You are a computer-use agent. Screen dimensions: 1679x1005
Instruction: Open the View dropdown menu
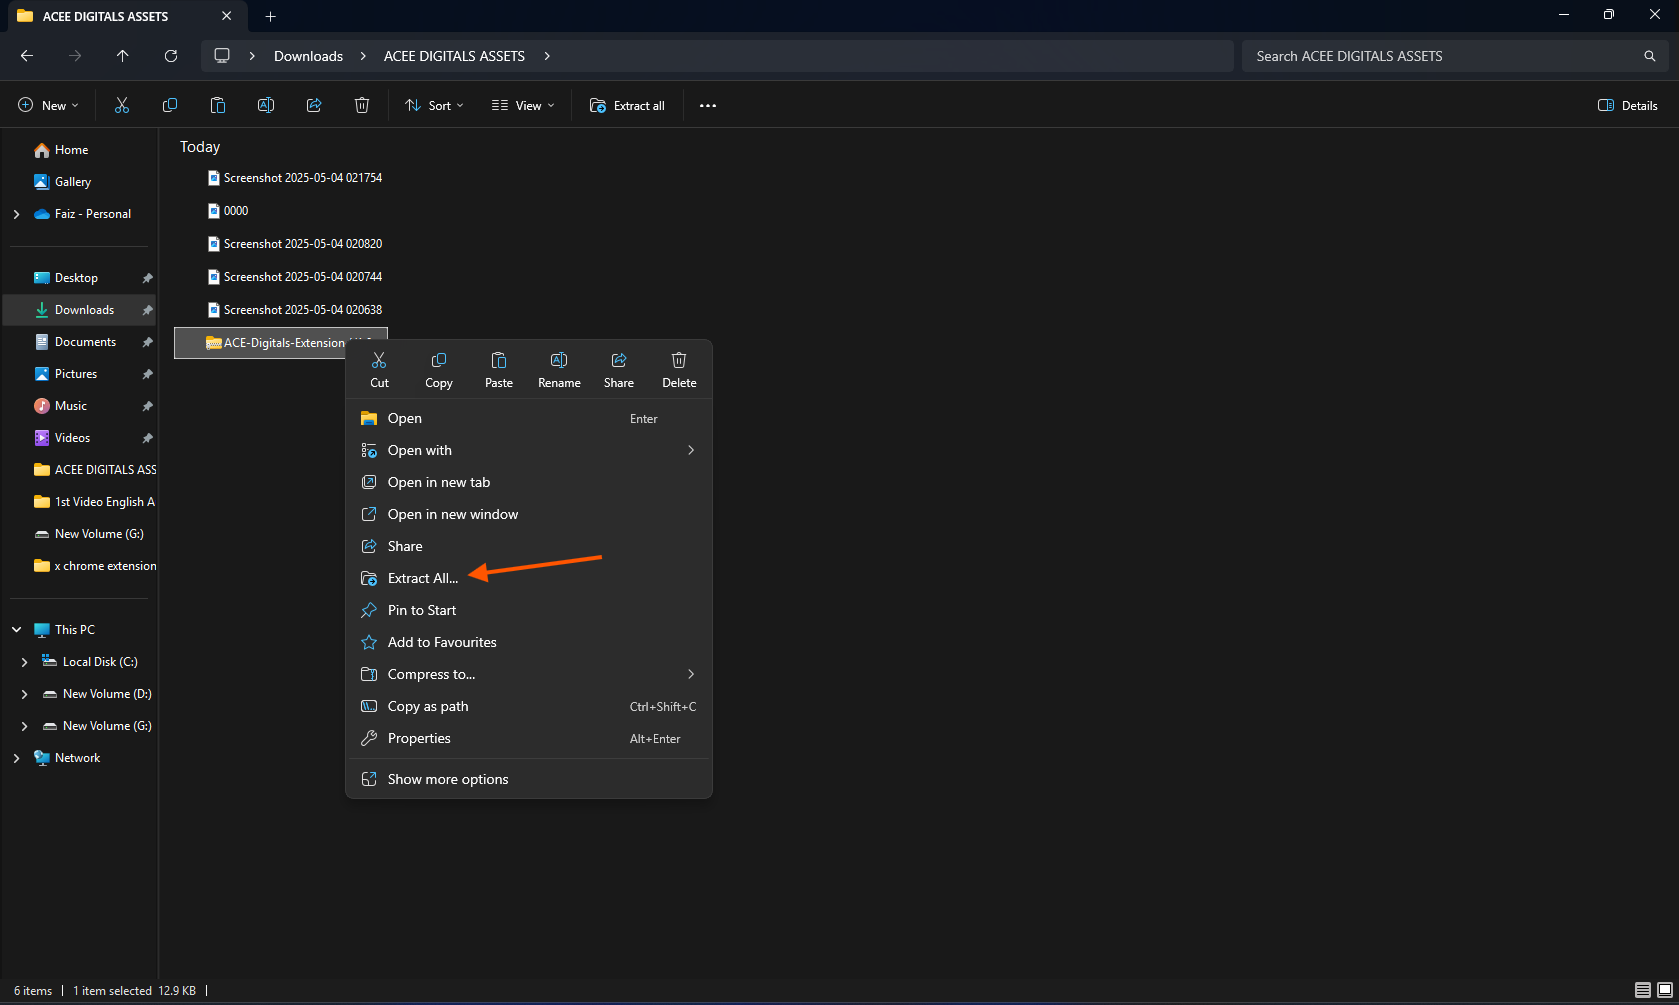click(x=523, y=106)
